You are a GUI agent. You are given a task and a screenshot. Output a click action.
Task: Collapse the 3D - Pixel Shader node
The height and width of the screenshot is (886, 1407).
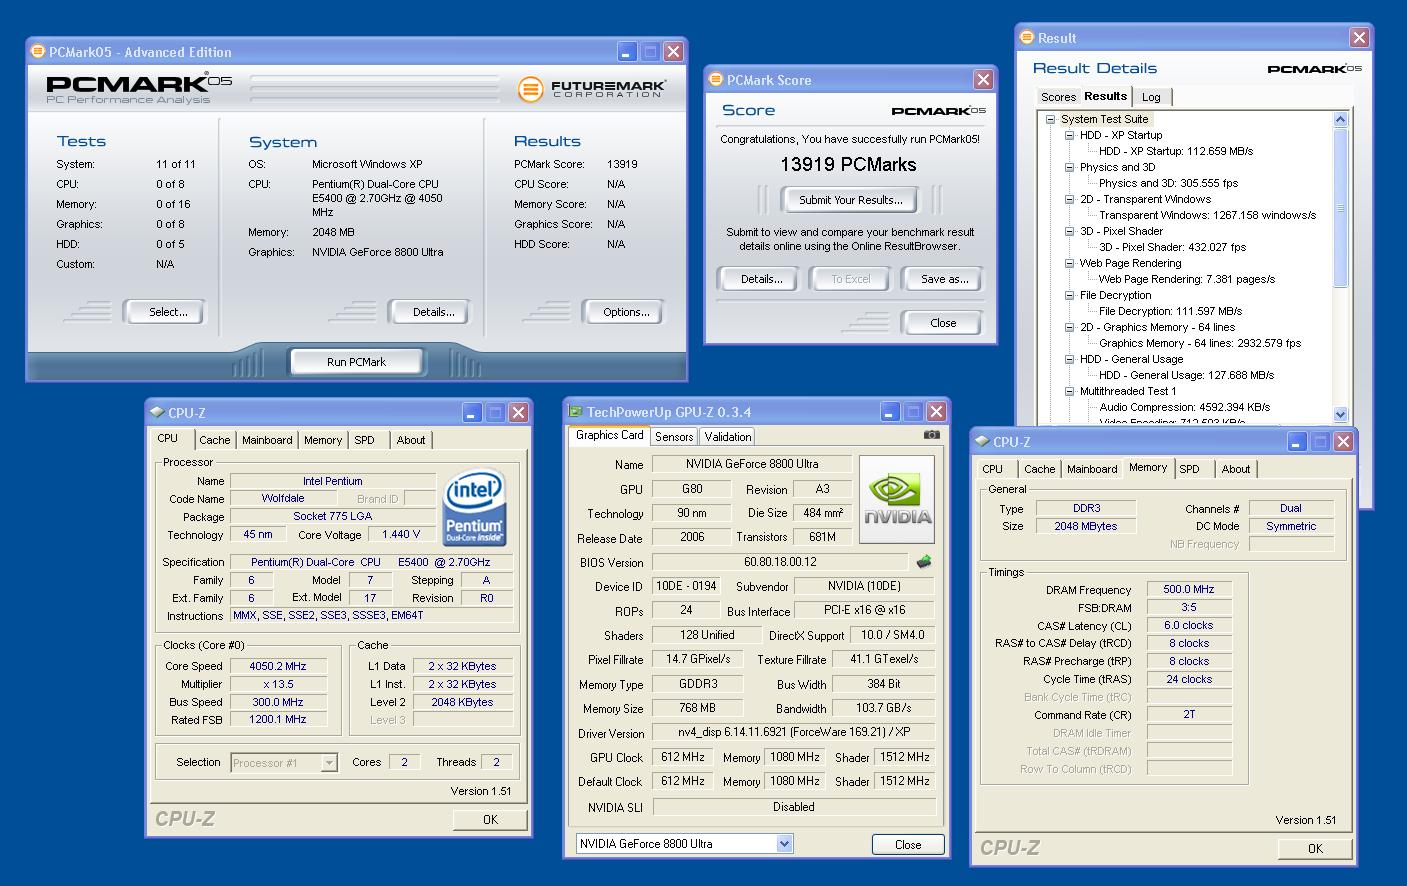click(1069, 231)
